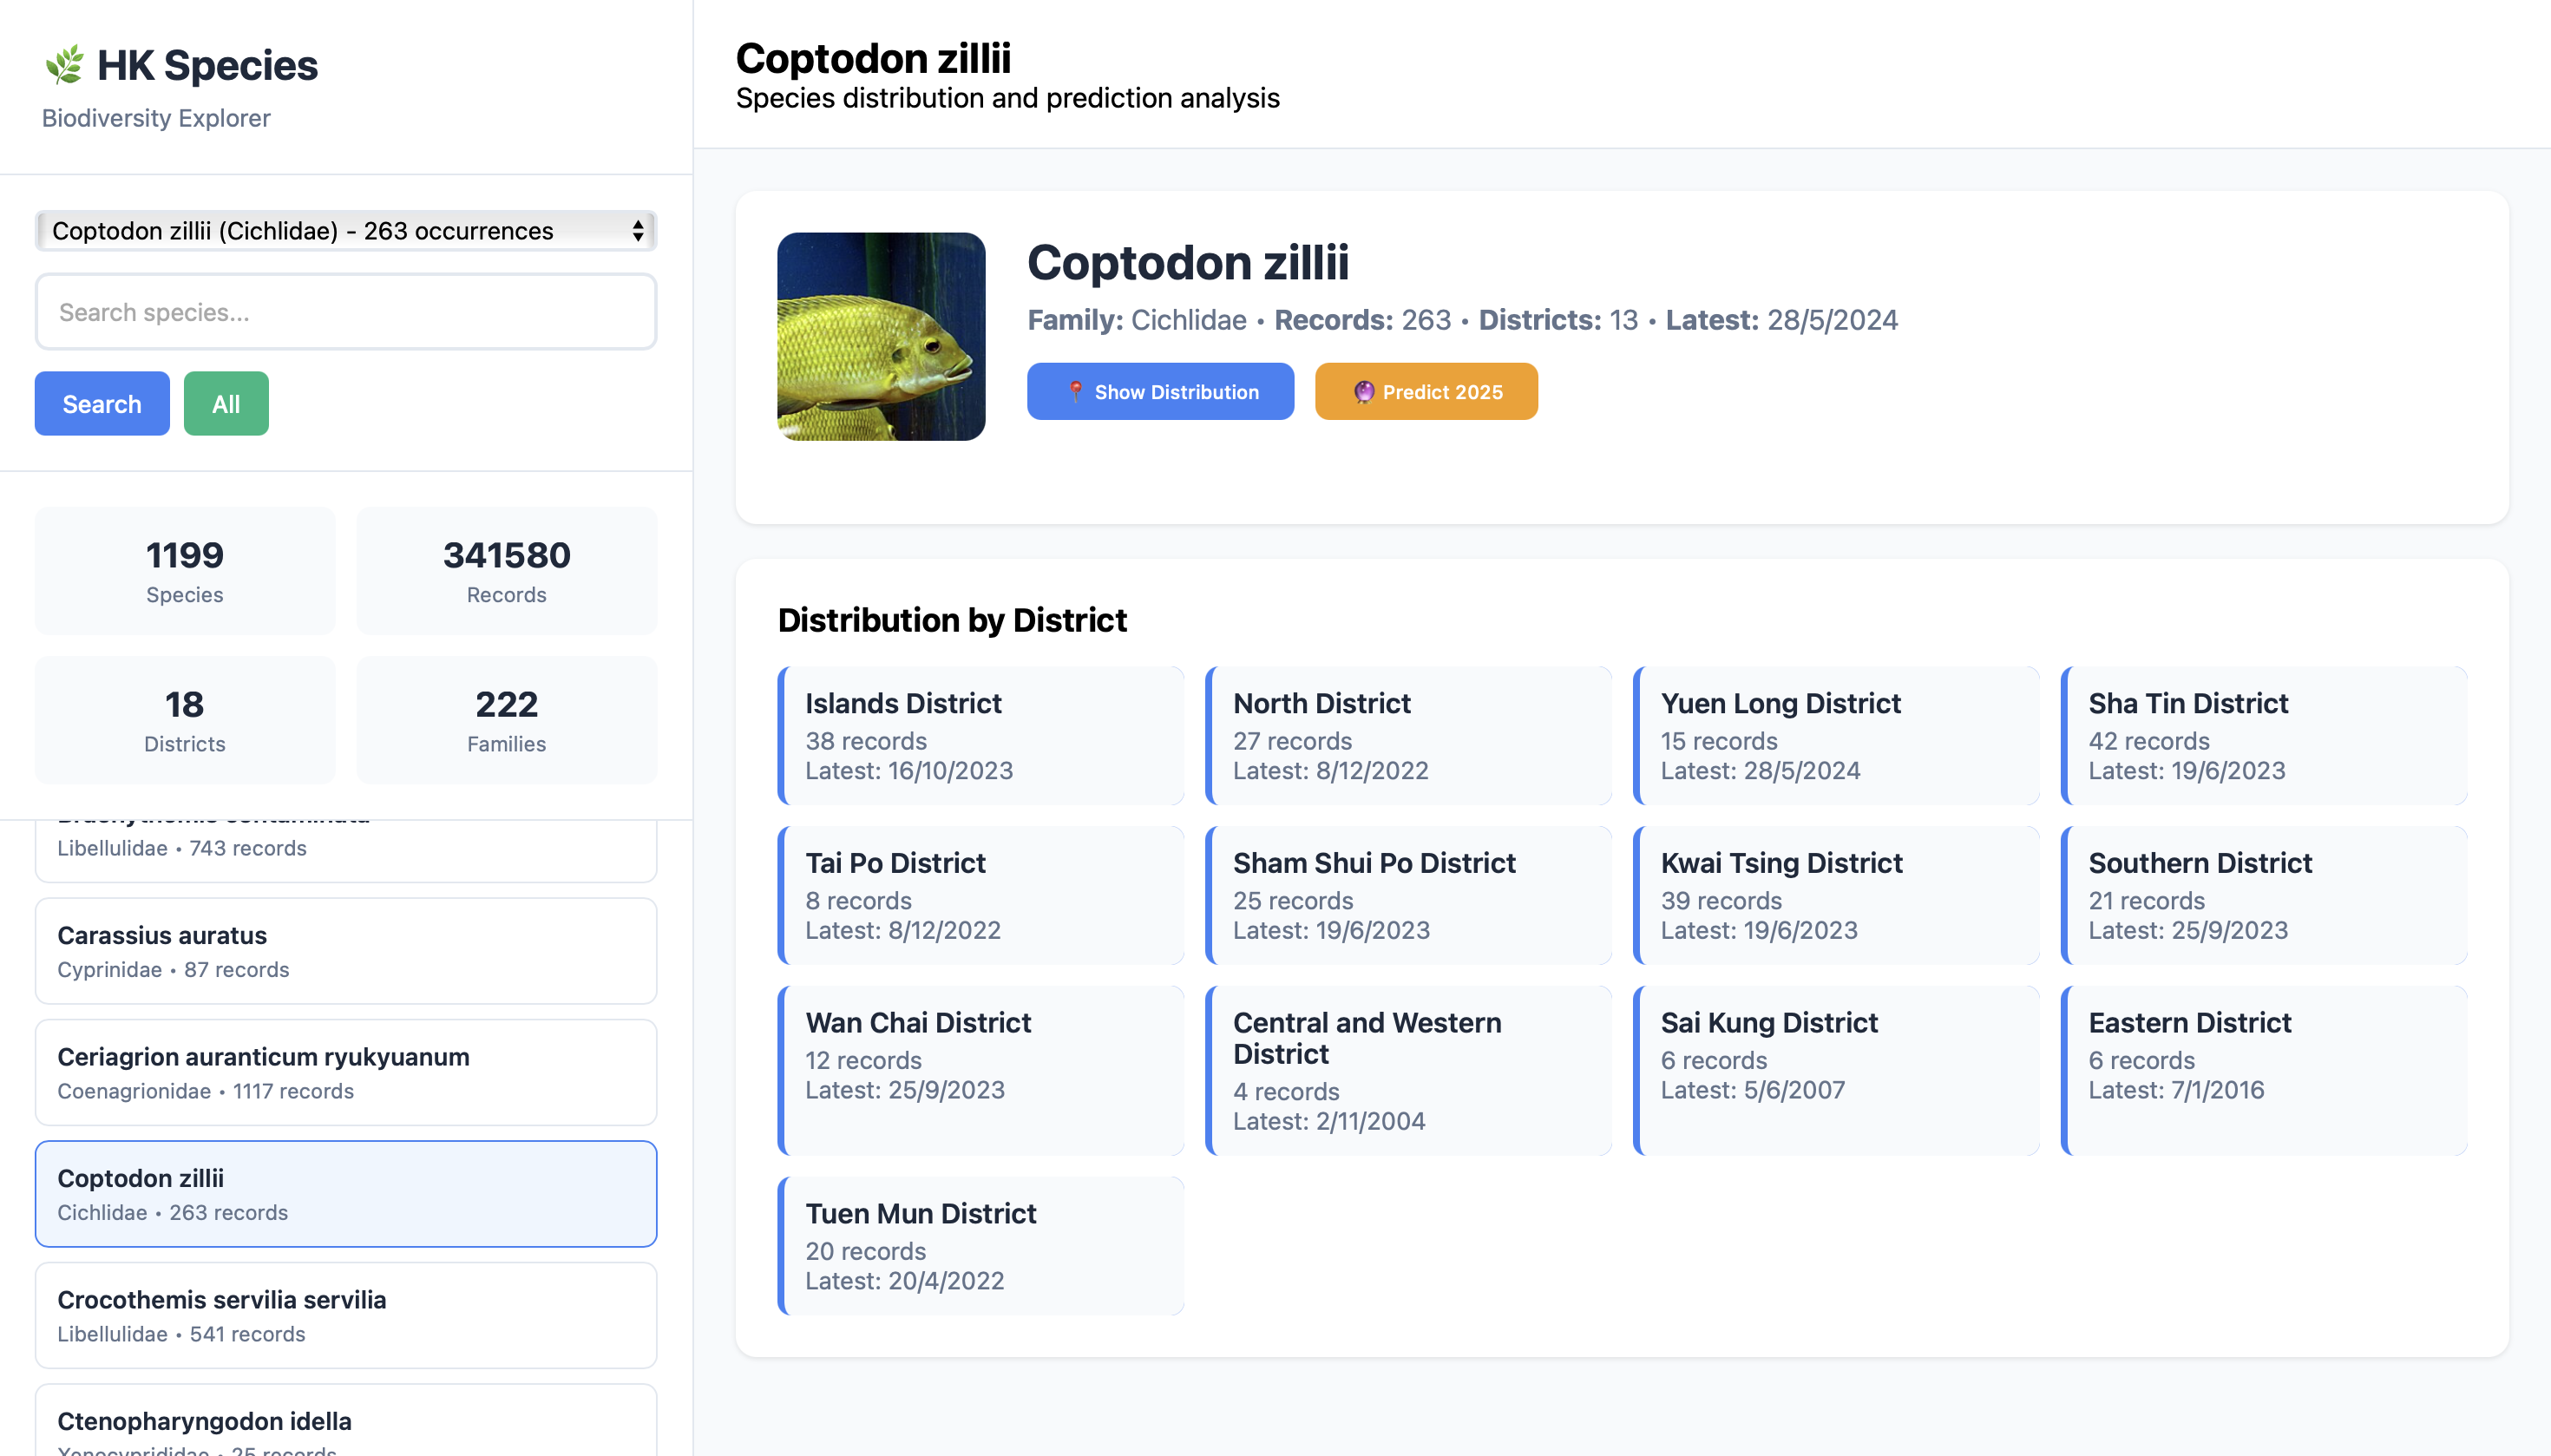Click the Tuen Mun District card

tap(981, 1246)
